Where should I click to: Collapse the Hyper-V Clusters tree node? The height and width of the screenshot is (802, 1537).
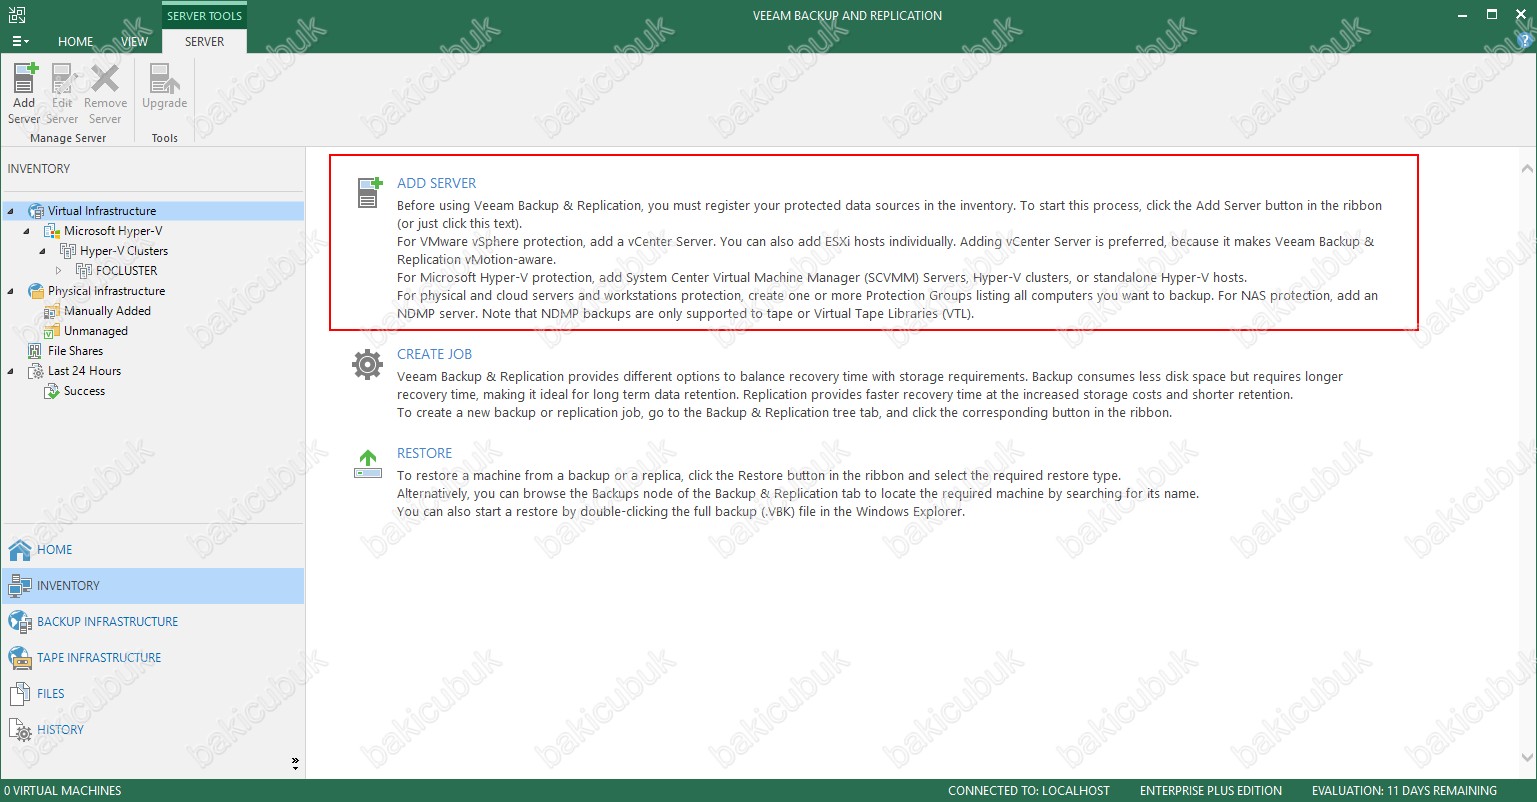click(43, 251)
